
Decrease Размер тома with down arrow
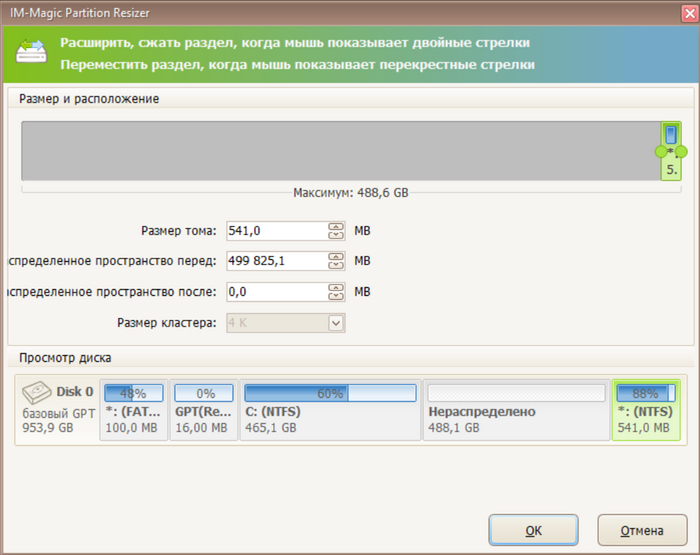(x=336, y=235)
